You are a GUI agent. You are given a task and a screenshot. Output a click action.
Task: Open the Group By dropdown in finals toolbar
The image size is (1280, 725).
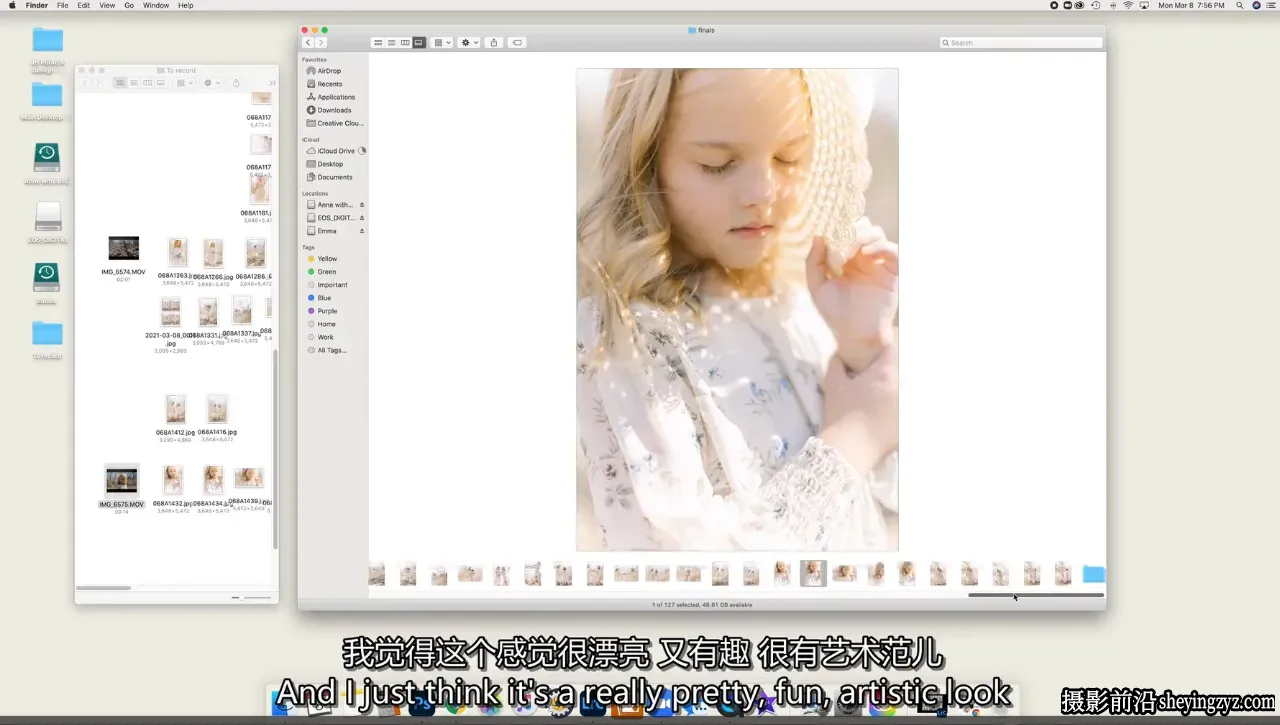click(x=442, y=43)
